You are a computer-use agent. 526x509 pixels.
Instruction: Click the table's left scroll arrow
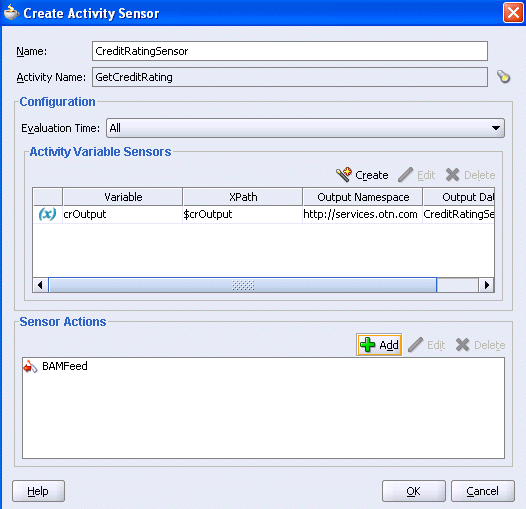click(41, 285)
